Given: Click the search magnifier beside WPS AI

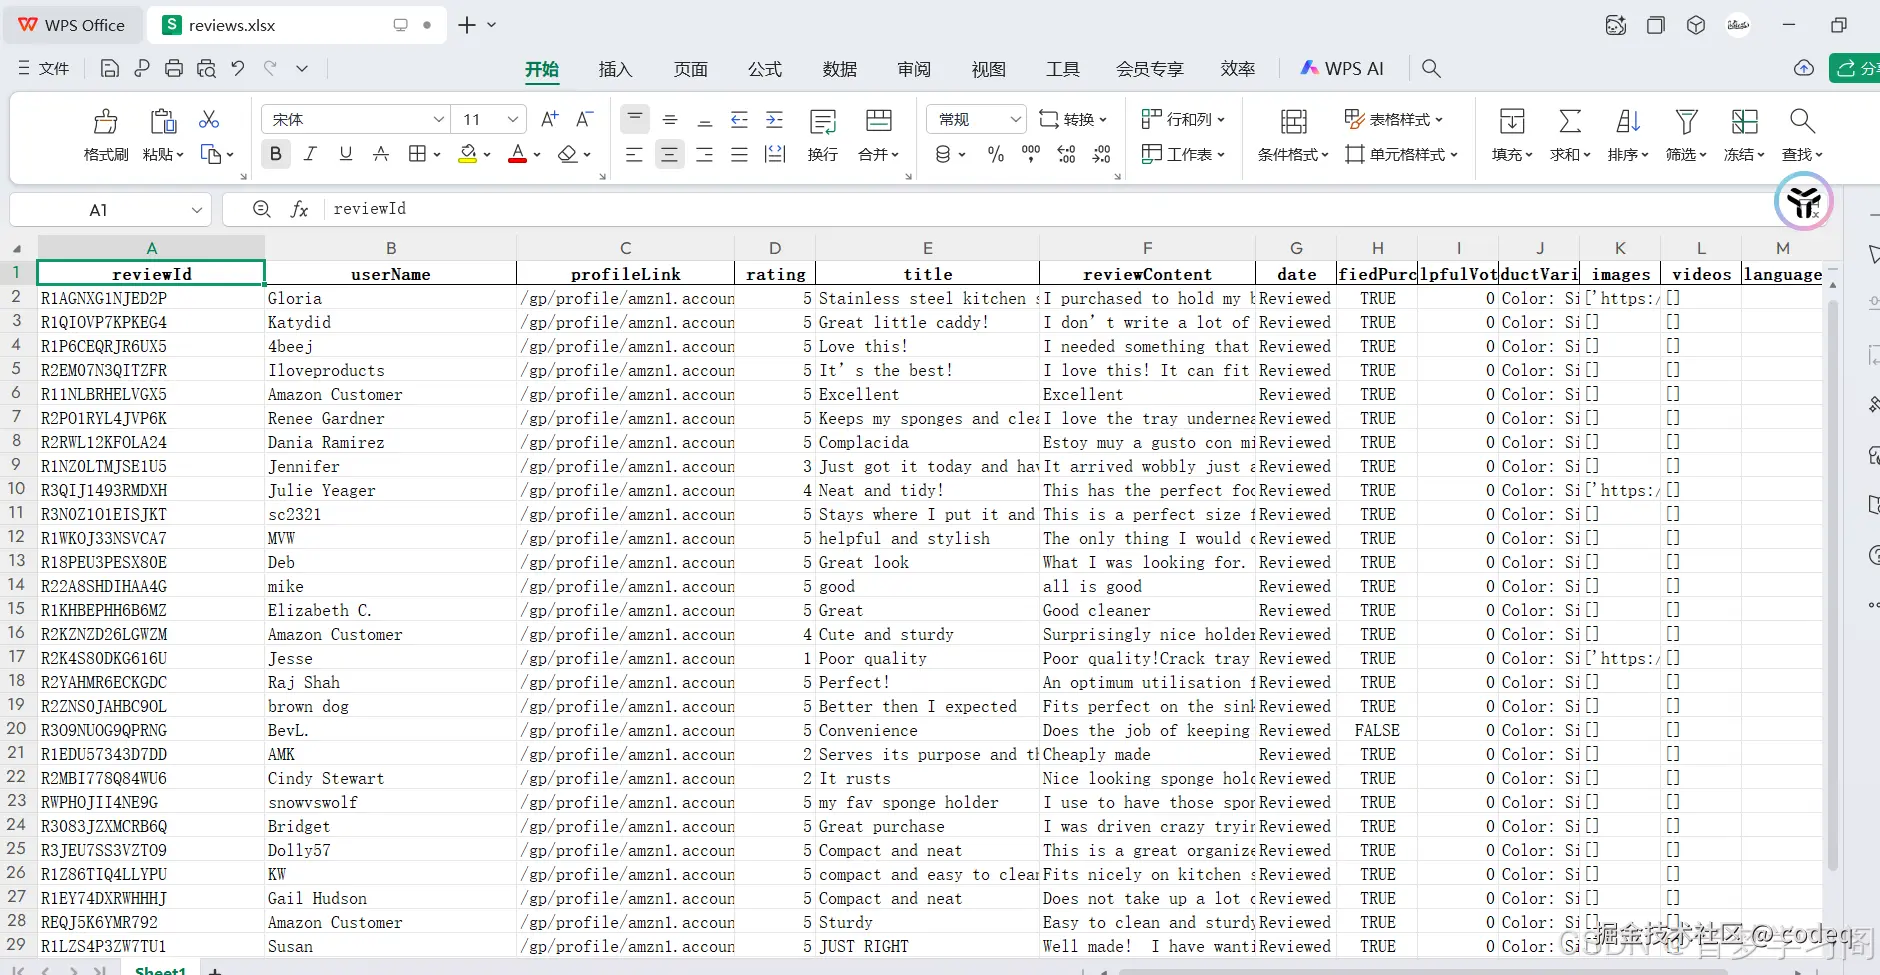Looking at the screenshot, I should pyautogui.click(x=1432, y=68).
